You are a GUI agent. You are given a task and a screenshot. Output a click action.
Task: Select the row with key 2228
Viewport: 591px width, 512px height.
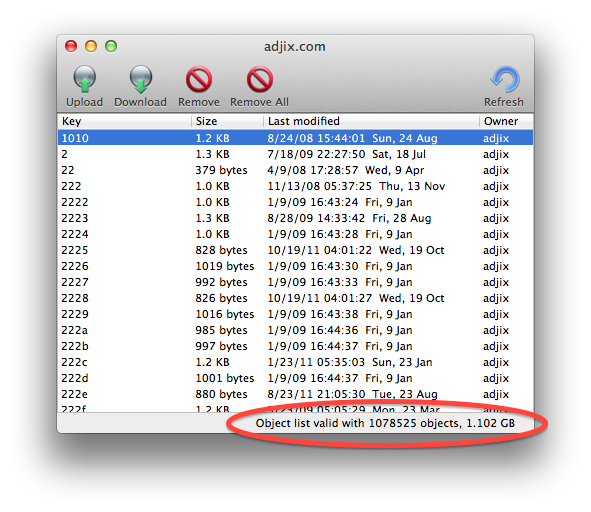(x=296, y=298)
